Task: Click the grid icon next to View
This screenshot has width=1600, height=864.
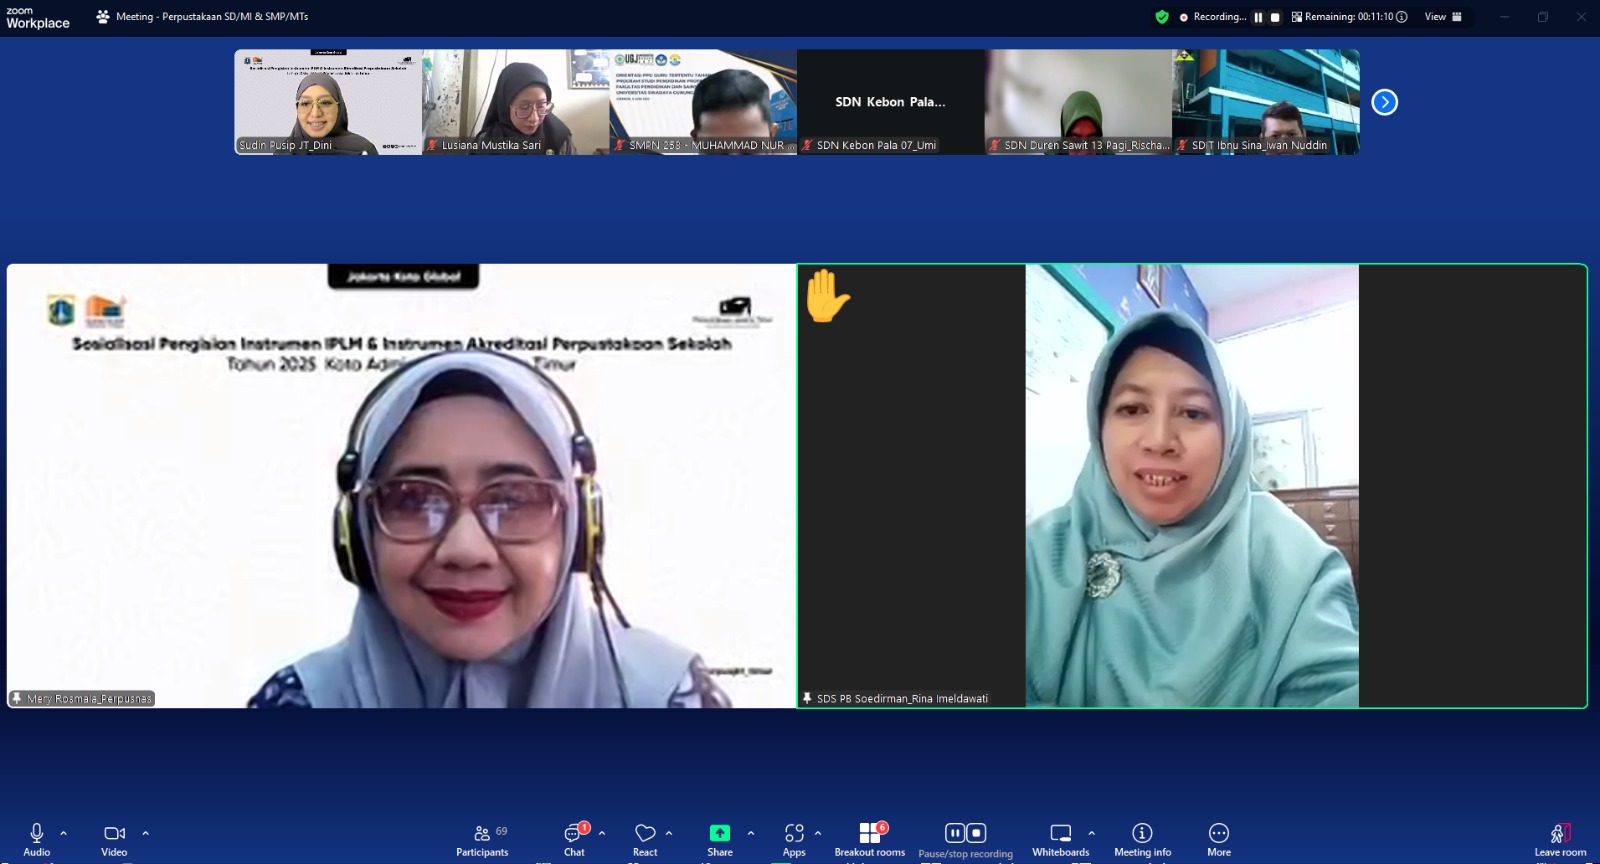Action: coord(1457,17)
